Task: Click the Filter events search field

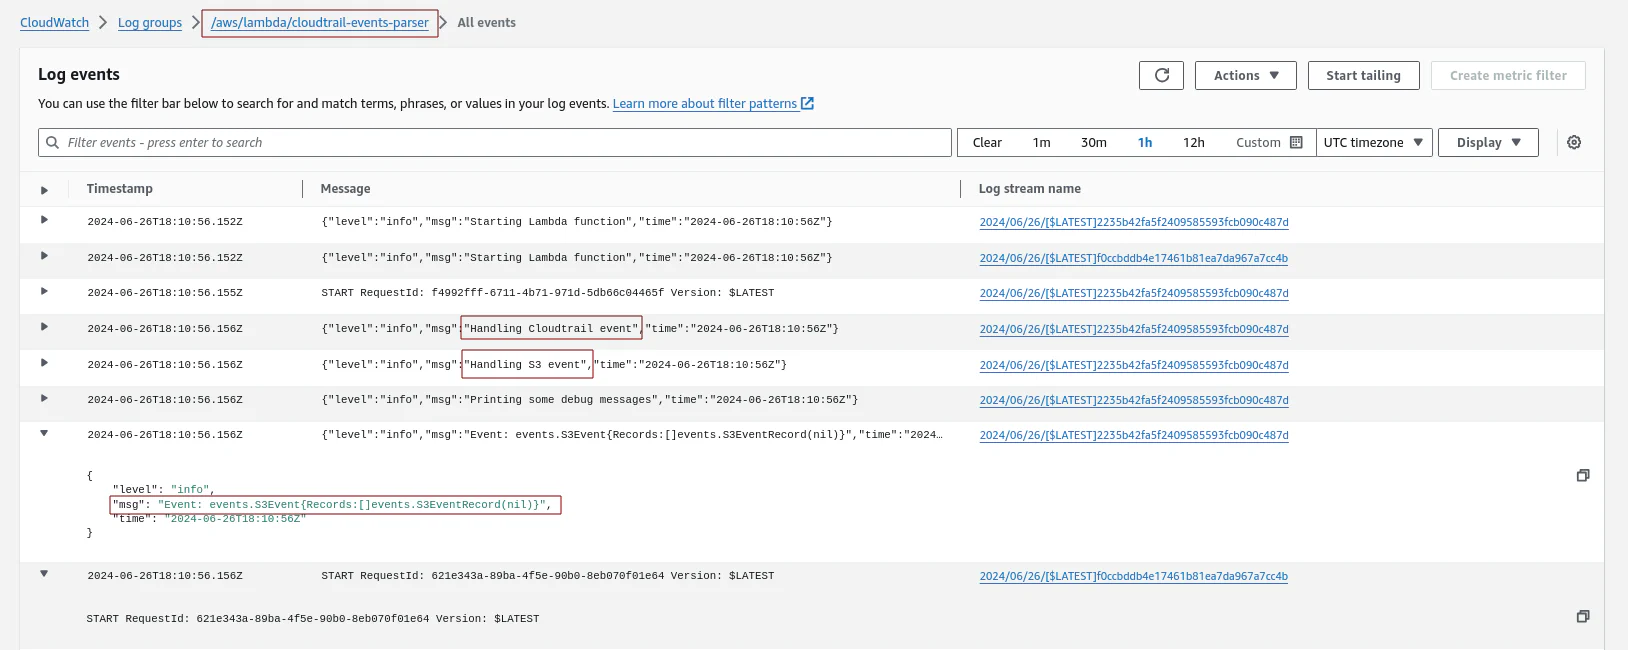Action: point(495,143)
